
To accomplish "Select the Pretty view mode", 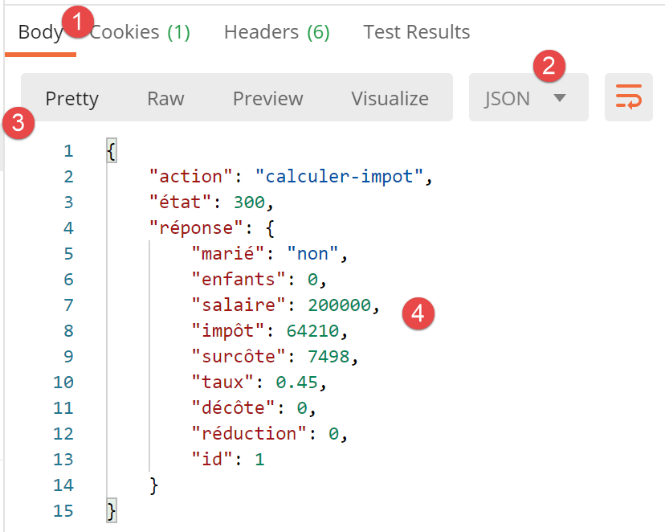I will click(x=72, y=98).
